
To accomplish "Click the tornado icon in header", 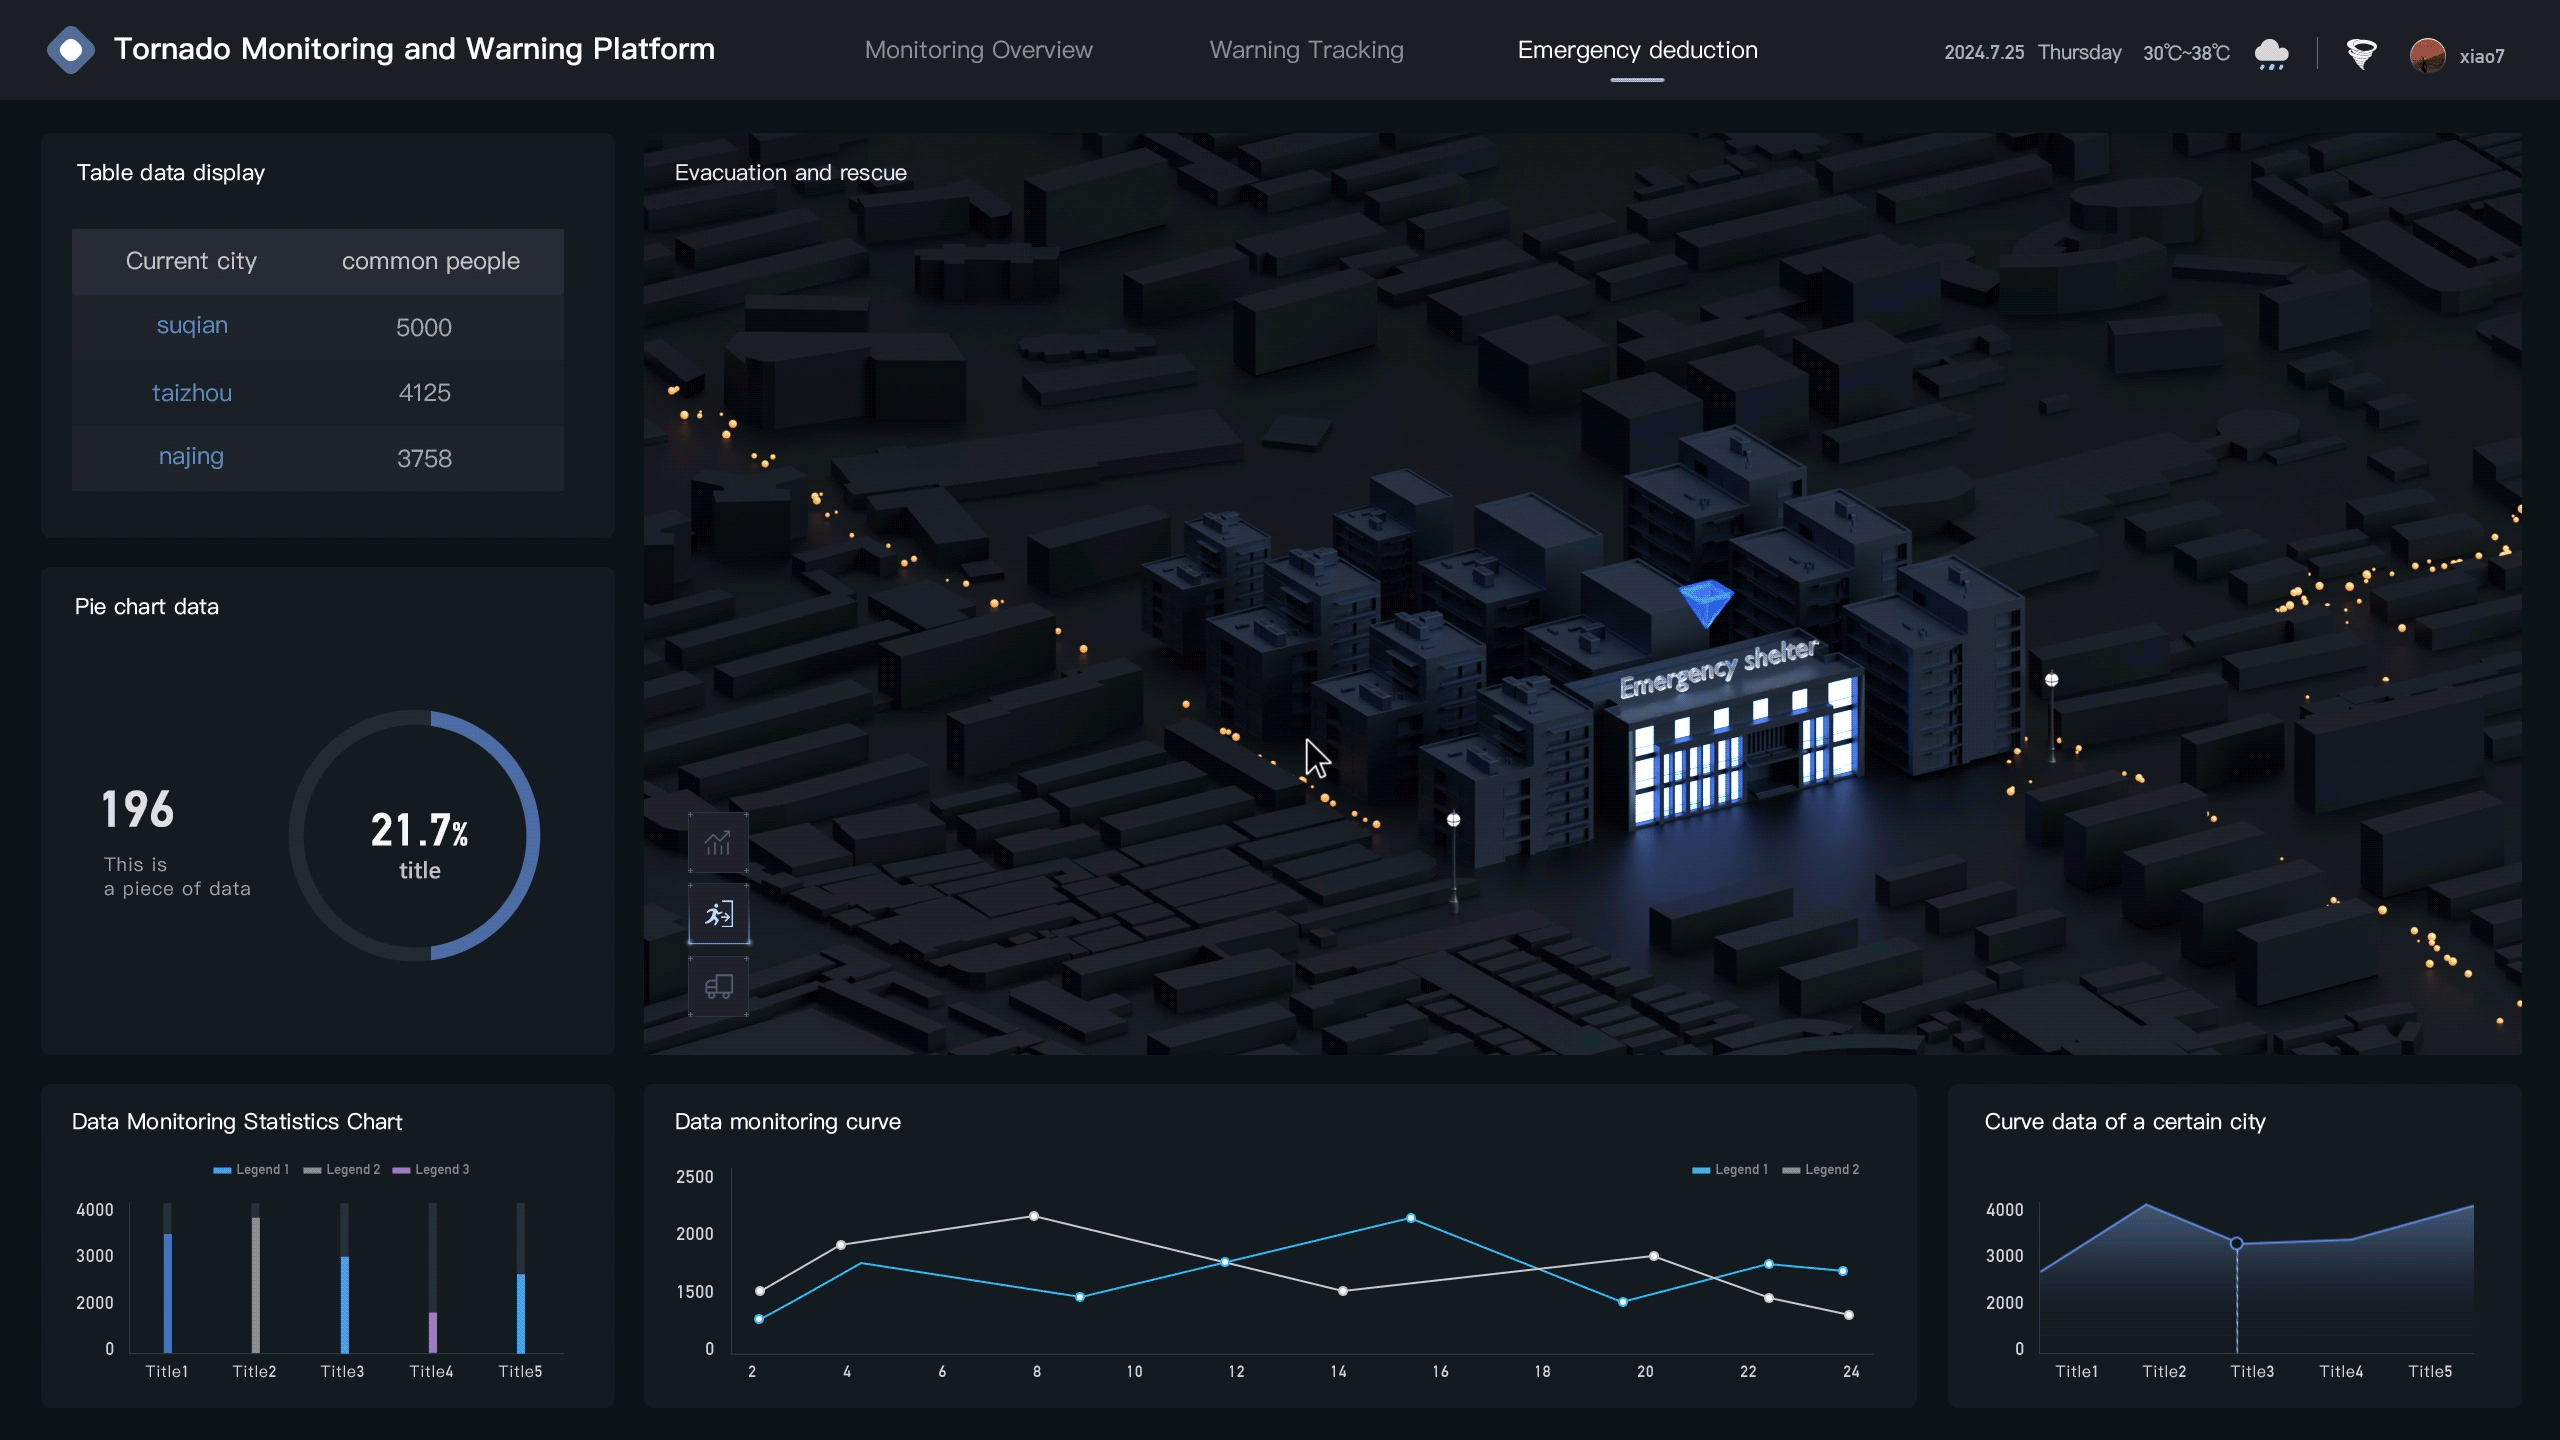I will pos(2361,53).
